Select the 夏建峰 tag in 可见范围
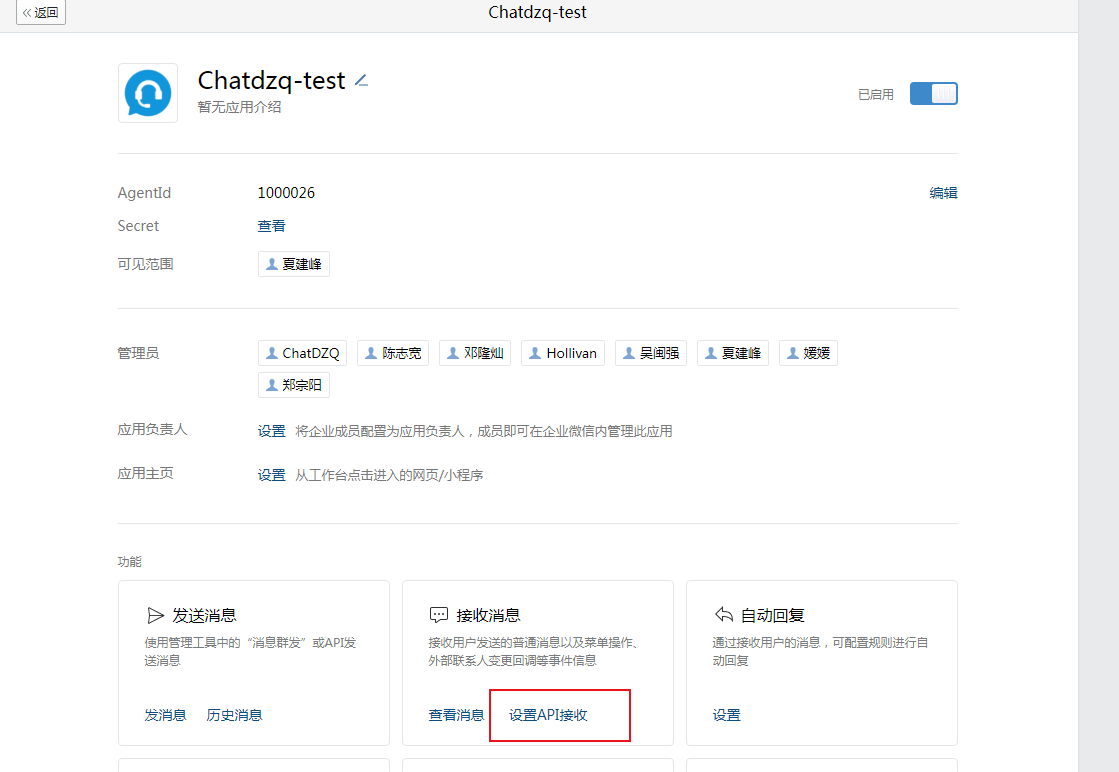The image size is (1119, 772). (x=294, y=264)
